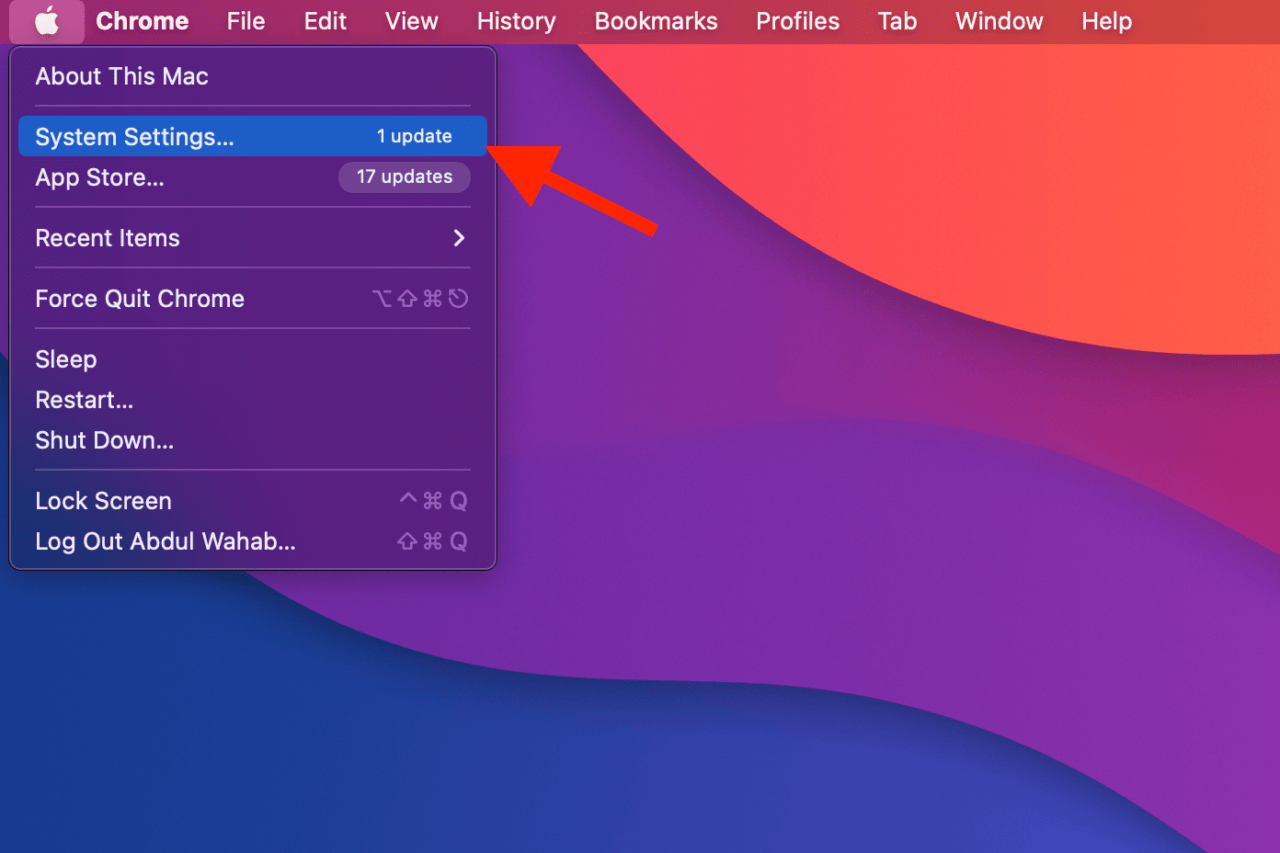Image resolution: width=1280 pixels, height=853 pixels.
Task: Expand the Recent Items submenu
Action: coord(252,238)
